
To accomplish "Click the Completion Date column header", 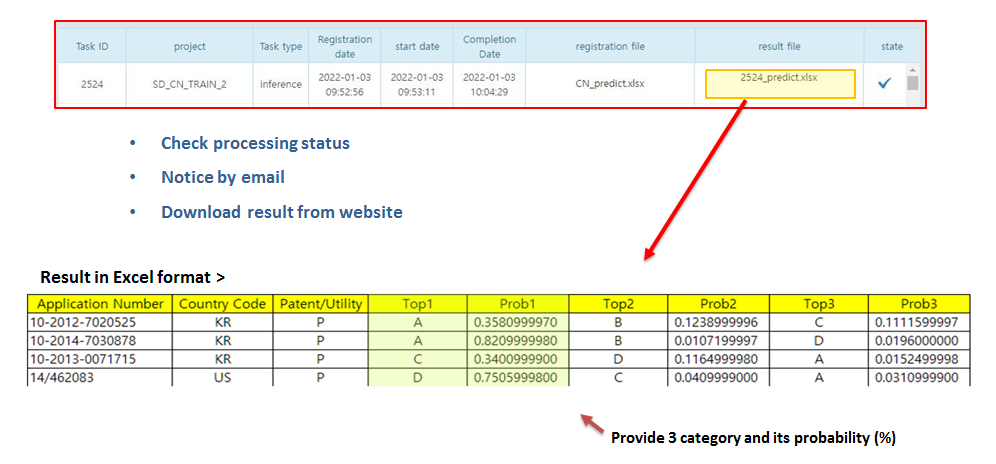I will (x=489, y=46).
